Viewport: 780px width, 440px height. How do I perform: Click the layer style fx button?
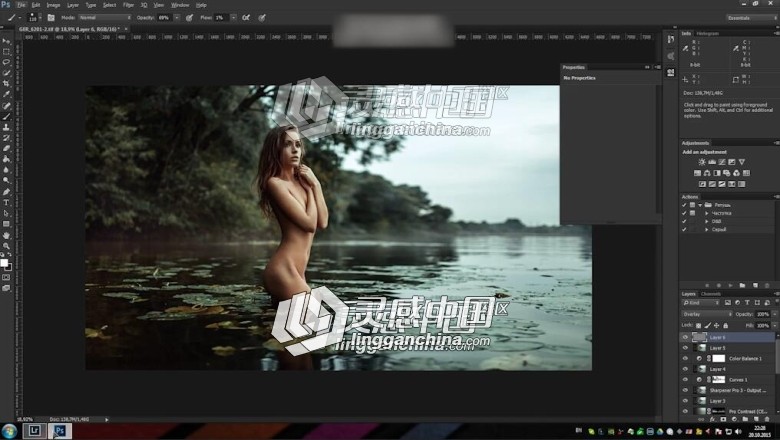tap(712, 419)
